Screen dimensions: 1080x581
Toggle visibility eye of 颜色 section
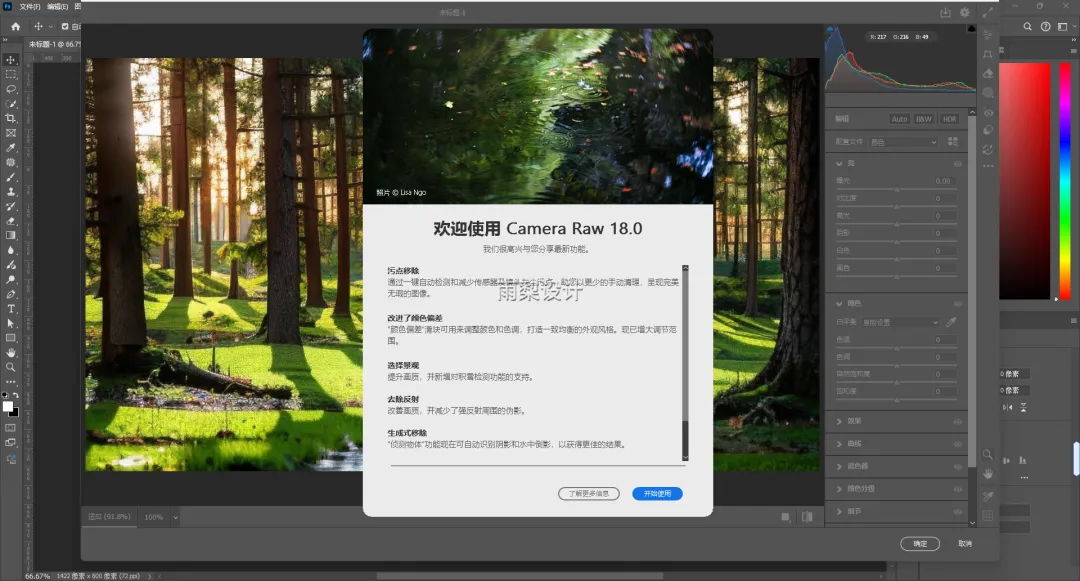click(x=957, y=303)
